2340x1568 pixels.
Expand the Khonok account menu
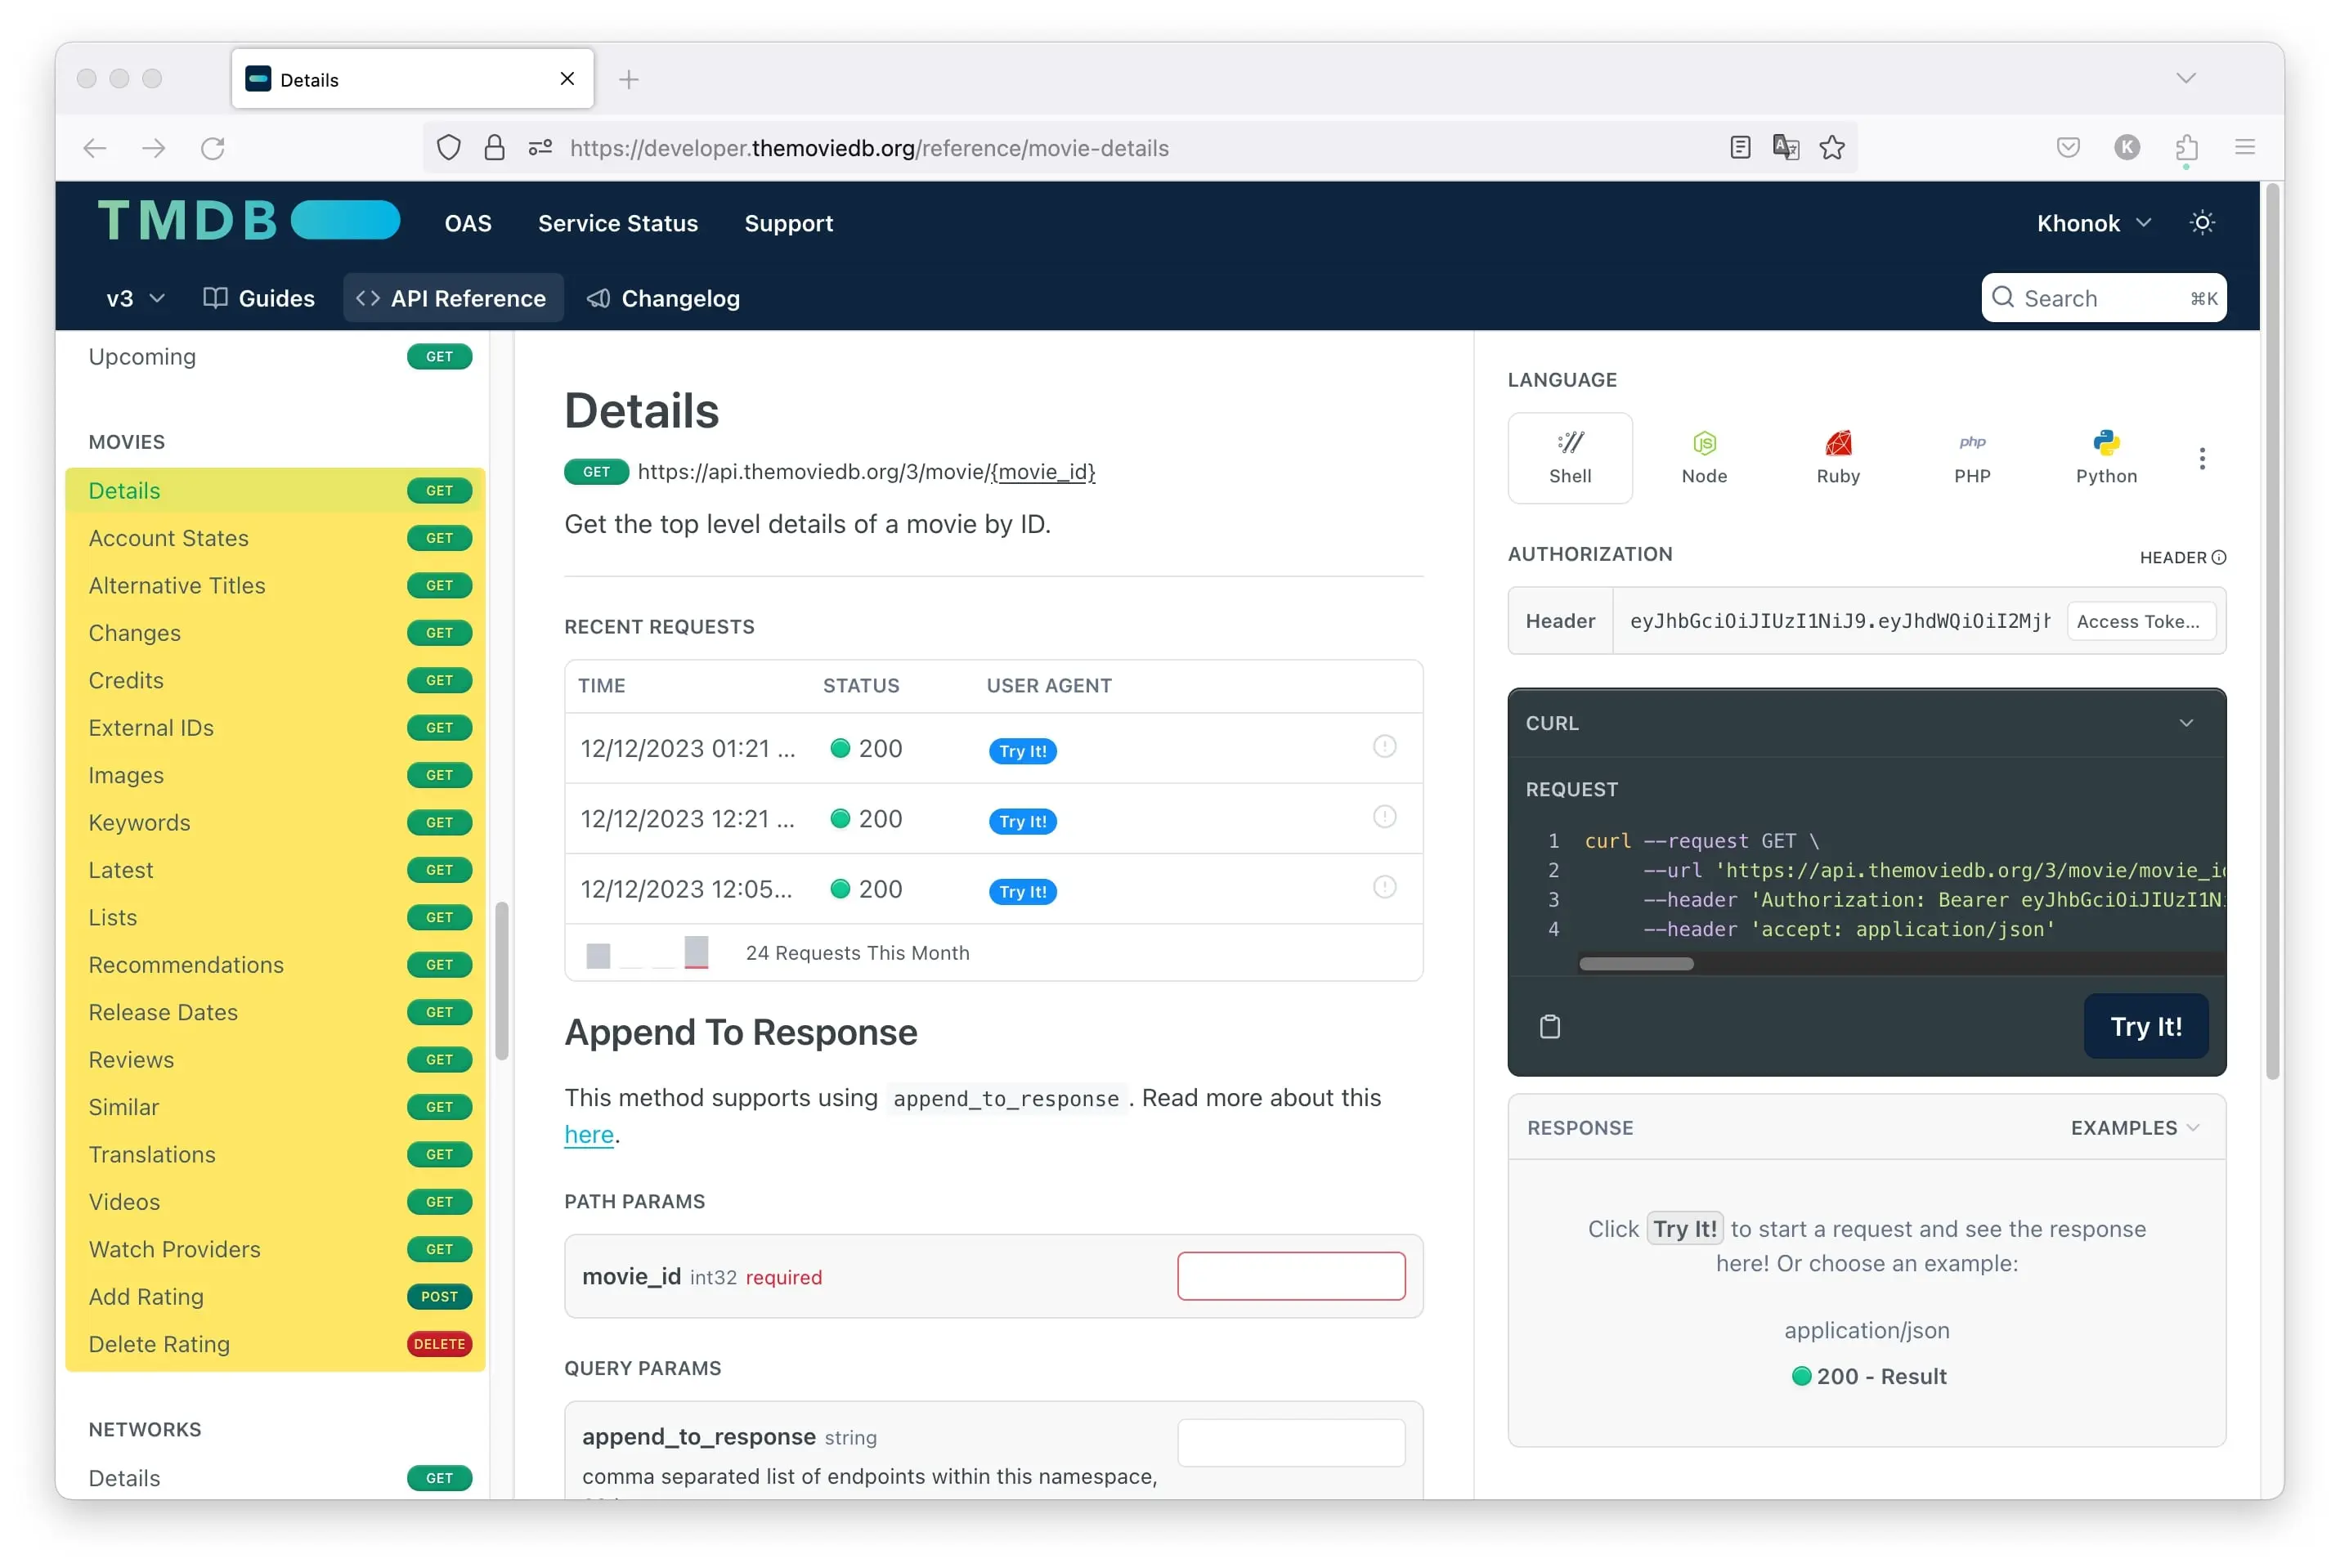tap(2093, 223)
